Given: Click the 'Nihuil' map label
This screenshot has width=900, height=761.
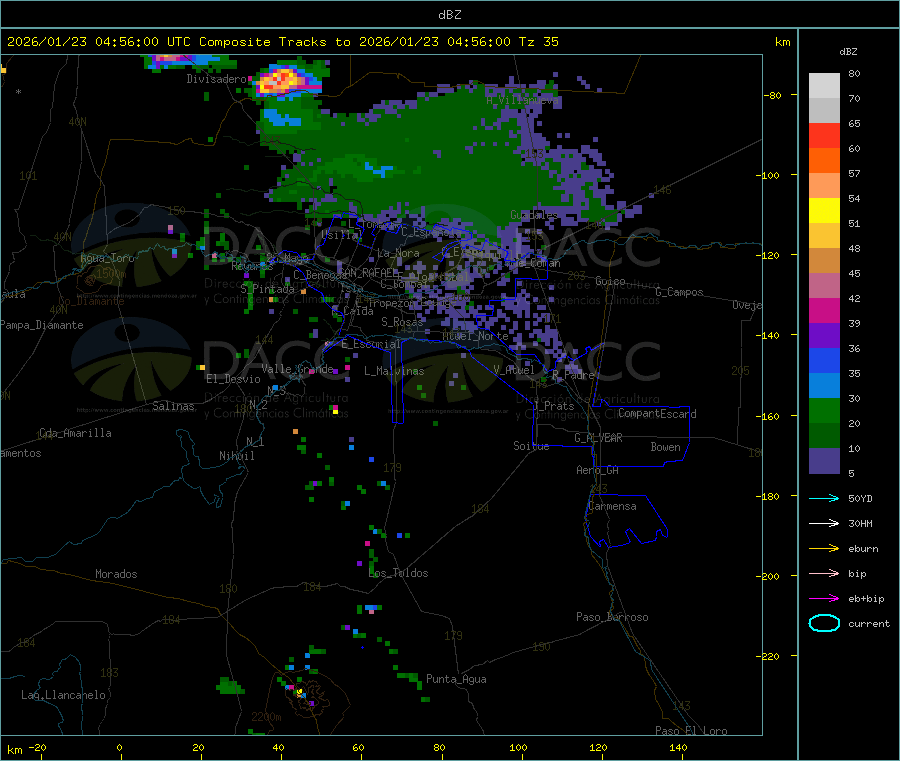Looking at the screenshot, I should (237, 456).
